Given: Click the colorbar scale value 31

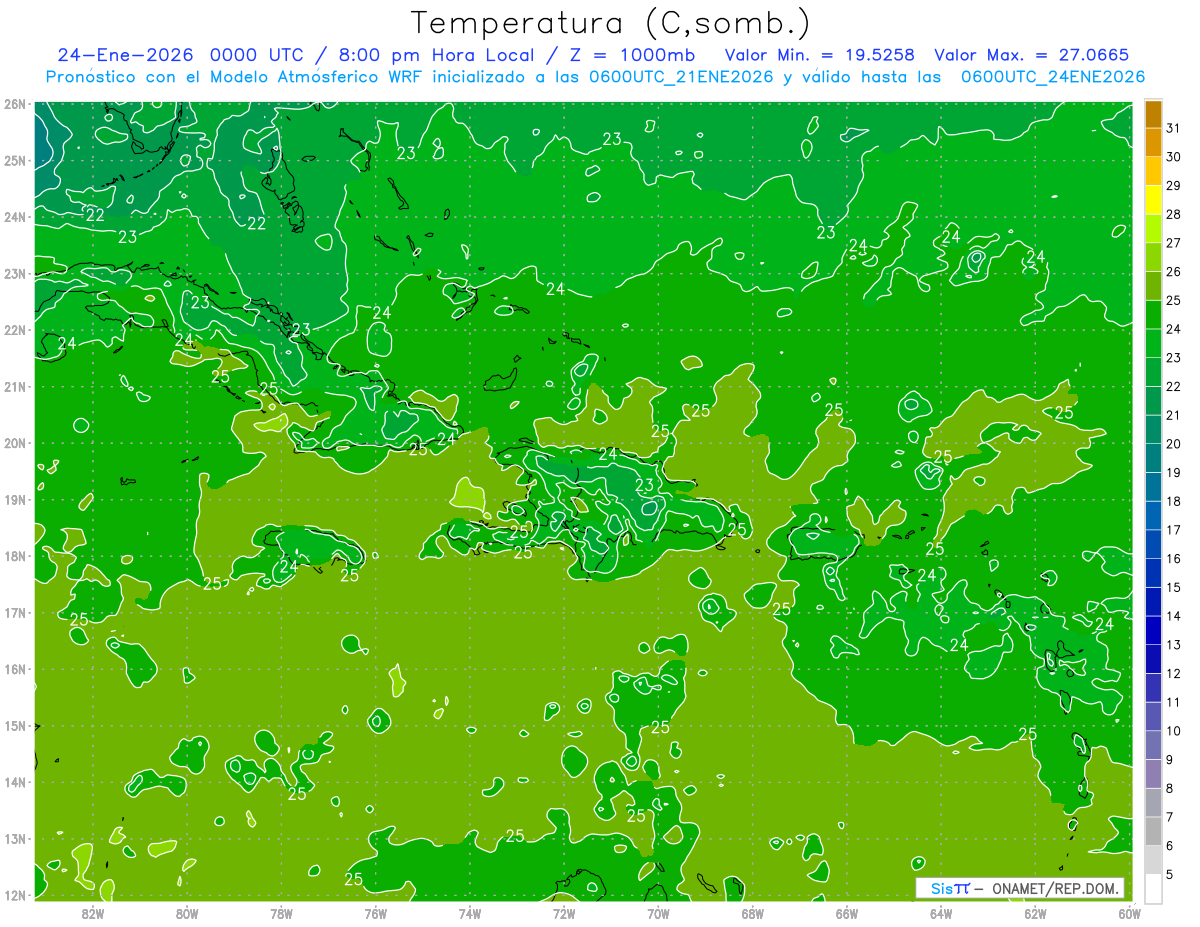Looking at the screenshot, I should pos(1173,128).
